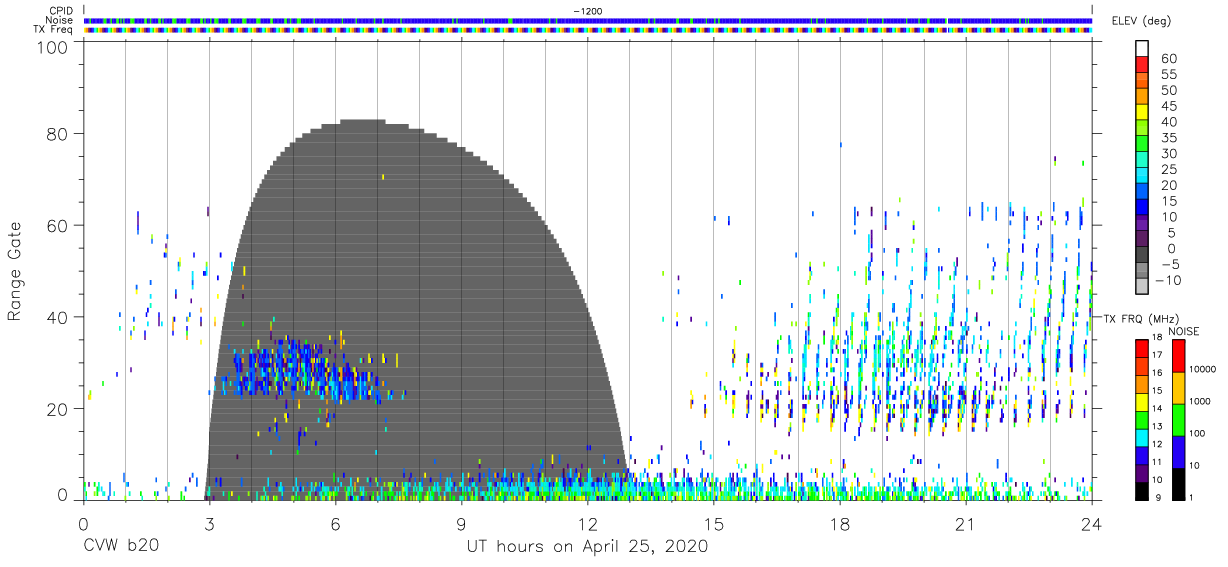Pick the orange segment of NOISE bar
This screenshot has width=1228, height=567.
coord(1178,387)
